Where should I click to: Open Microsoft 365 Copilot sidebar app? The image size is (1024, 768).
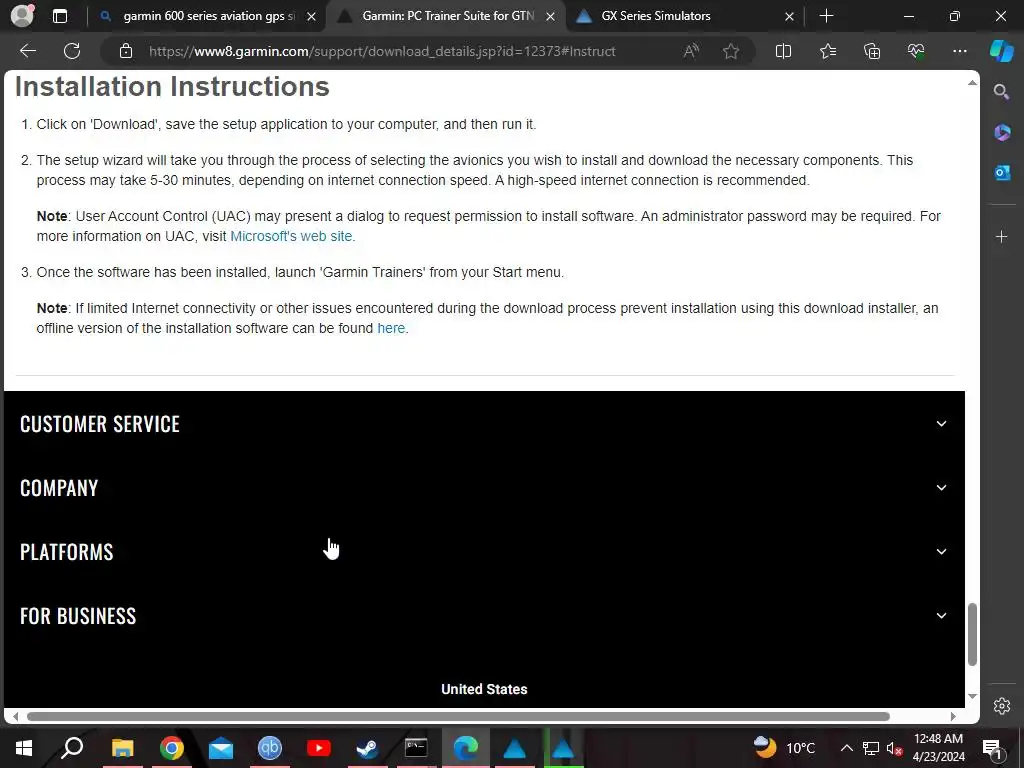[1002, 133]
